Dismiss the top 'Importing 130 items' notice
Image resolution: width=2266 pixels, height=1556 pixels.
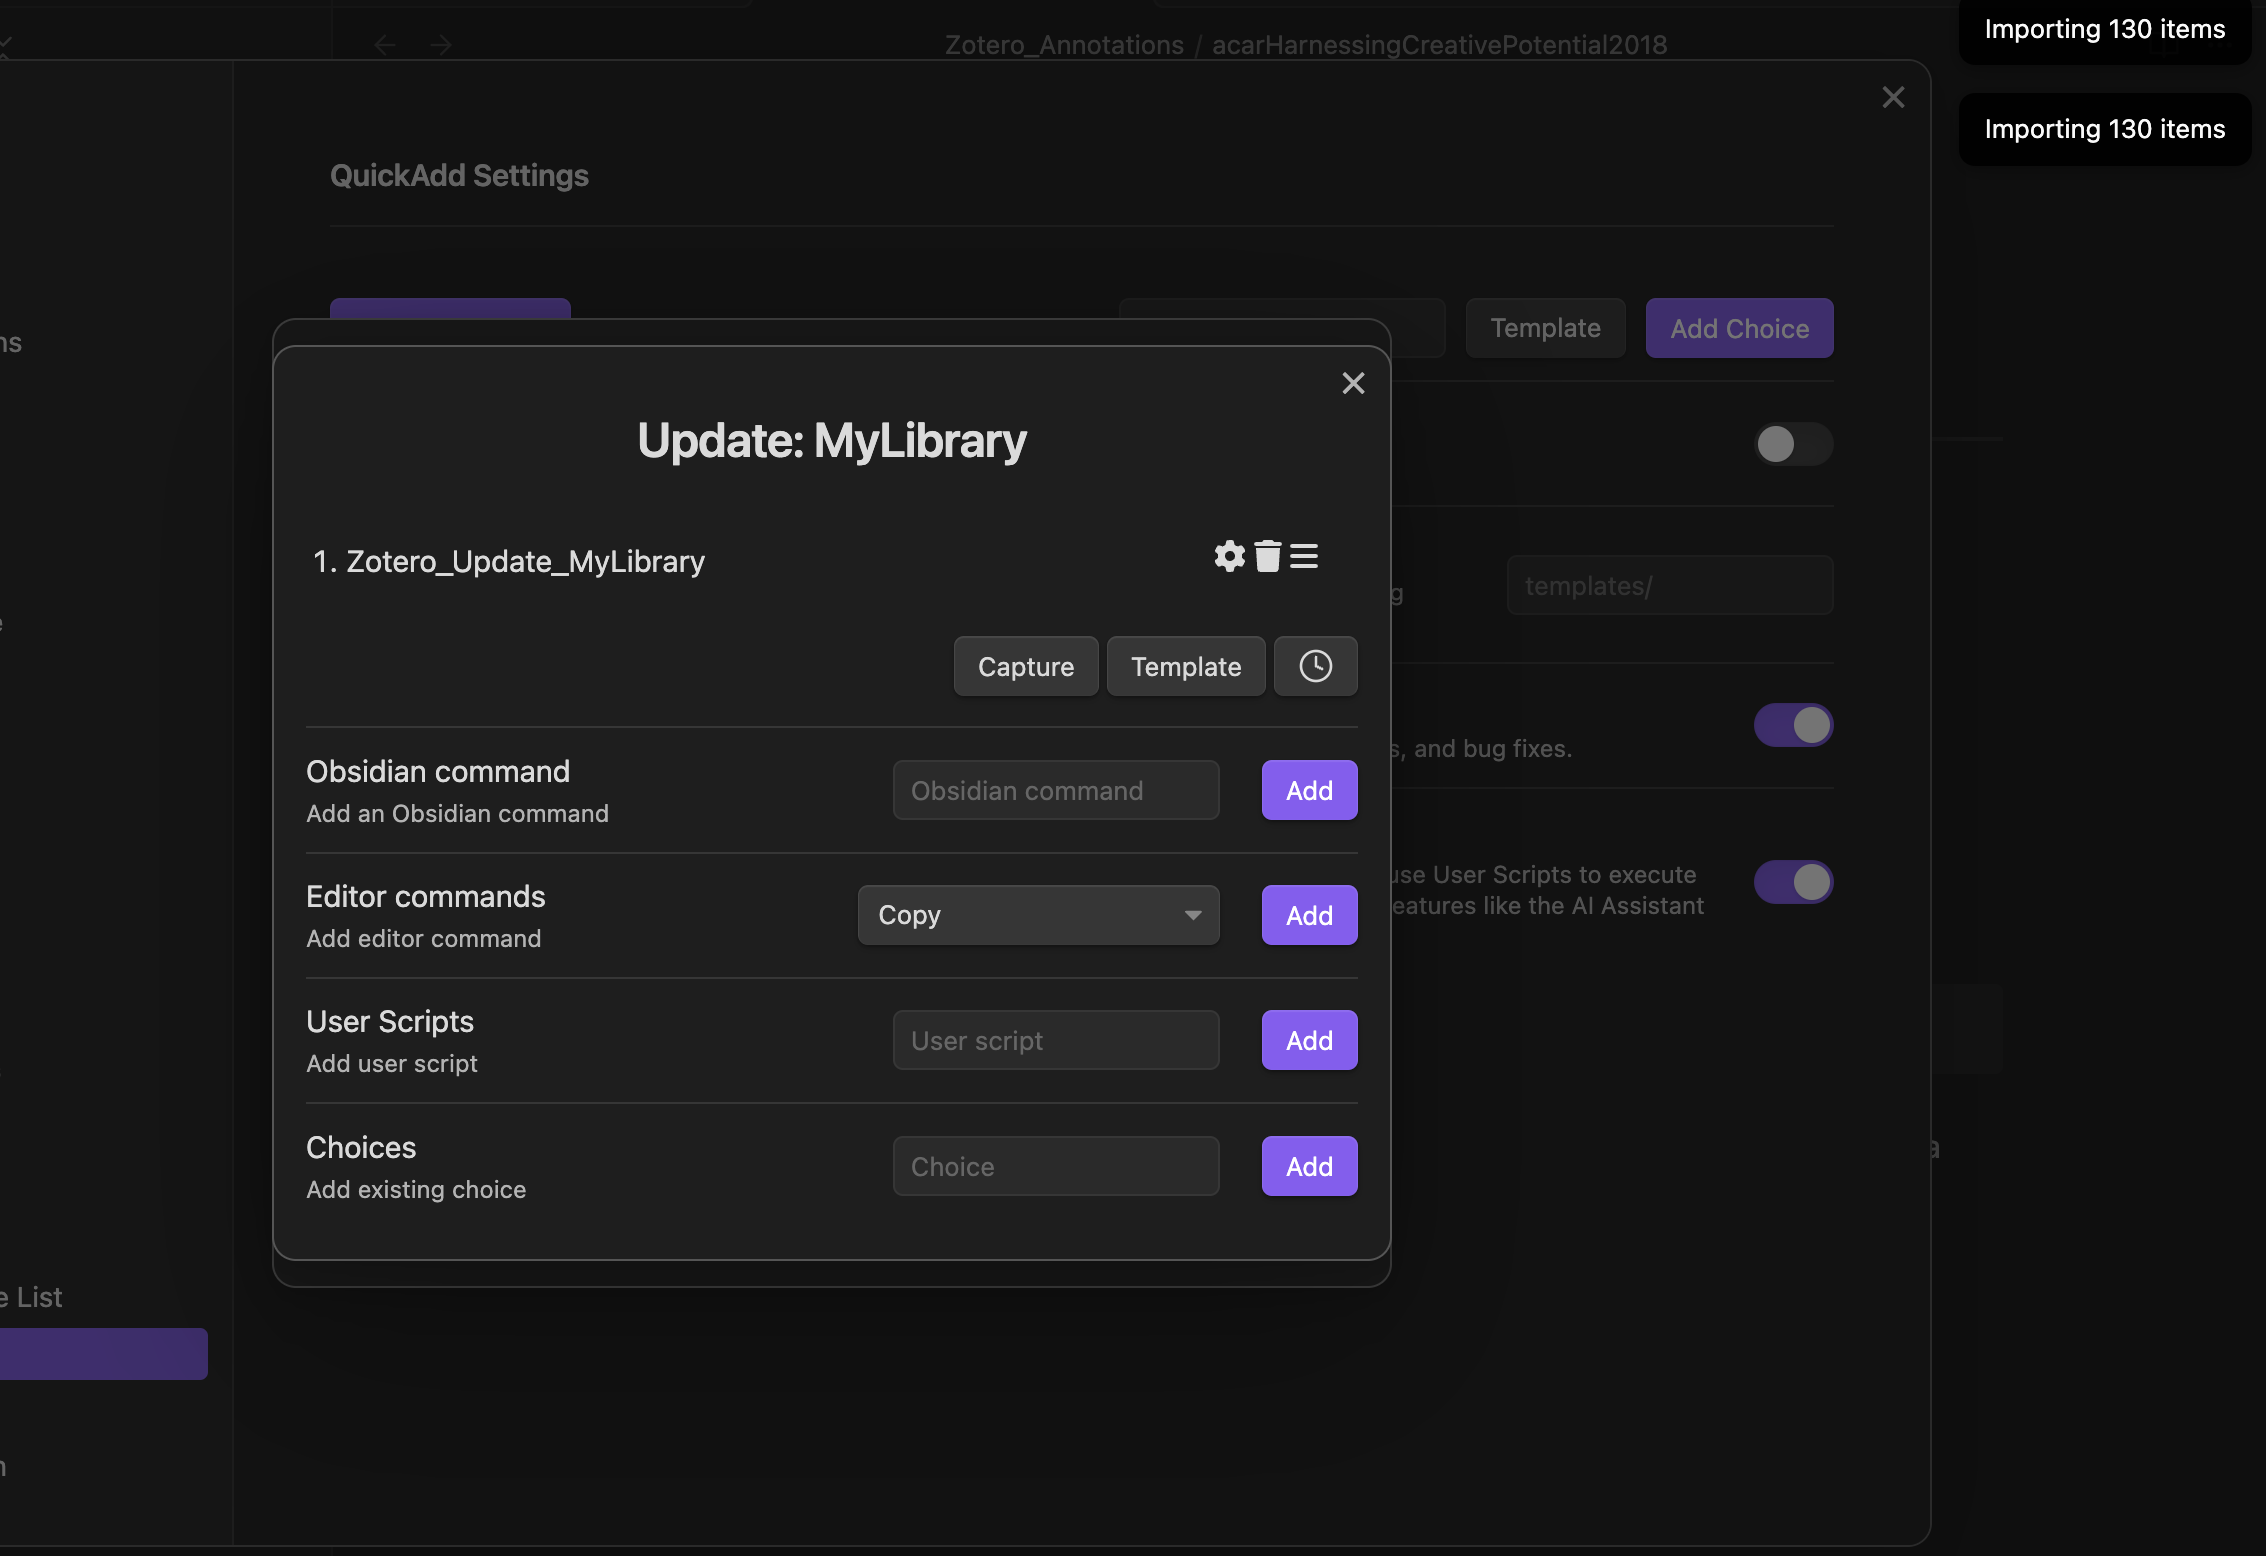click(2104, 30)
